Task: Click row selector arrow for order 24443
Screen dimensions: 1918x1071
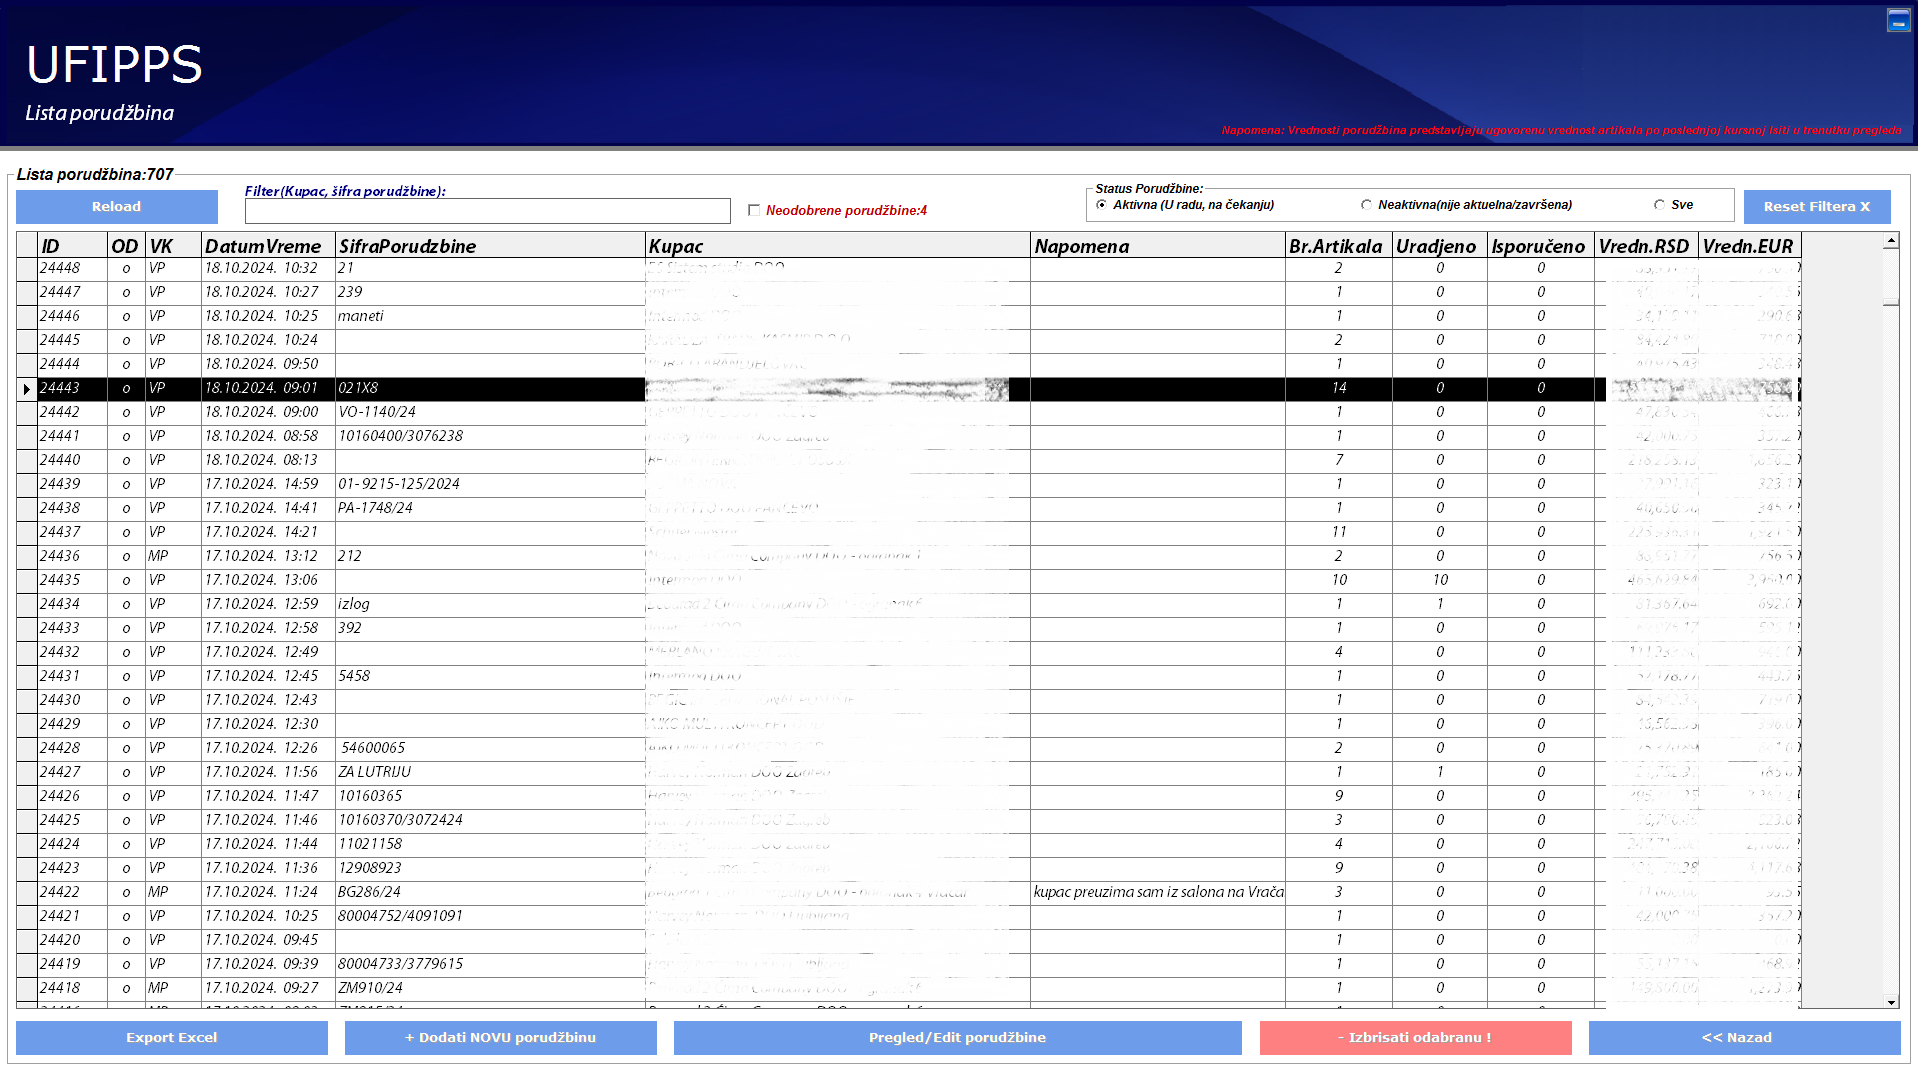Action: [27, 388]
